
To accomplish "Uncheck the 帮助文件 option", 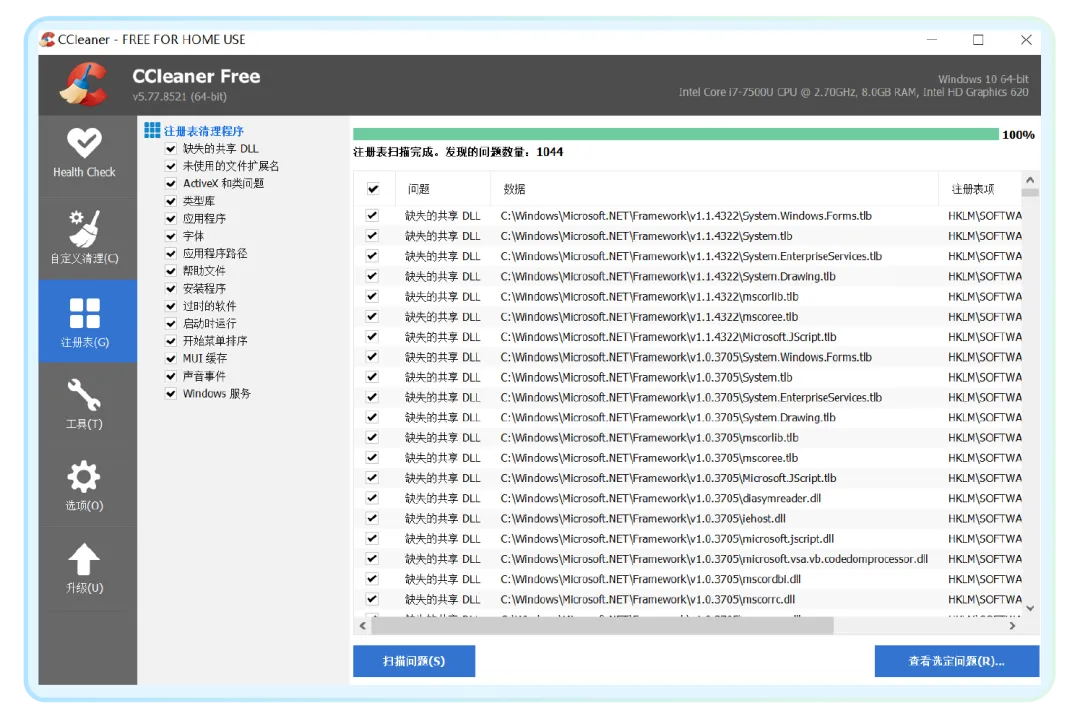I will tap(171, 271).
